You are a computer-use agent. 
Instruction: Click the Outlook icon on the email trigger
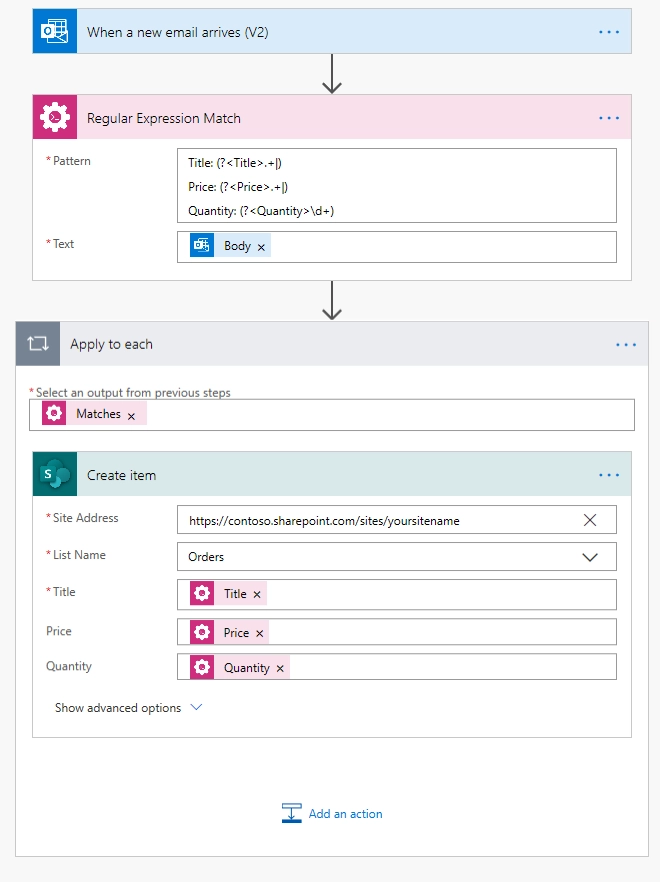point(55,32)
